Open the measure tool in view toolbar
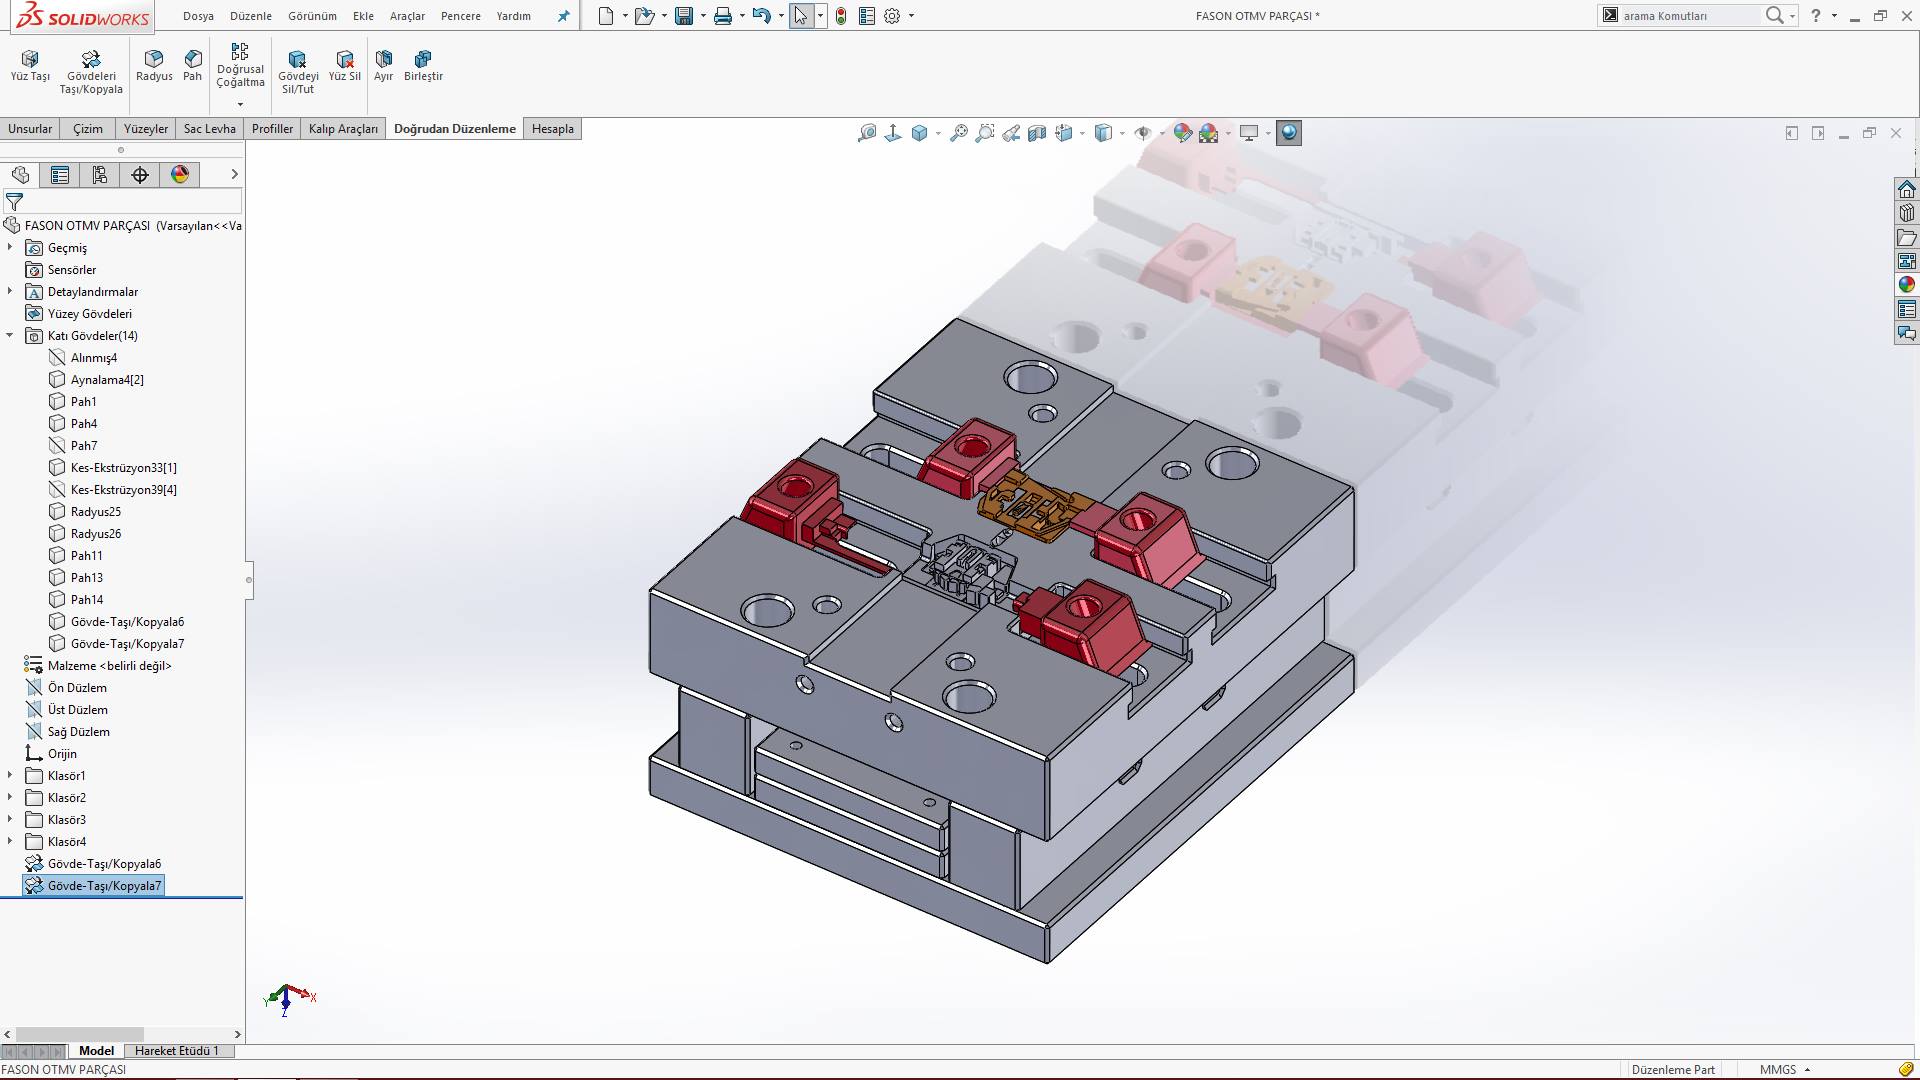 click(x=867, y=133)
